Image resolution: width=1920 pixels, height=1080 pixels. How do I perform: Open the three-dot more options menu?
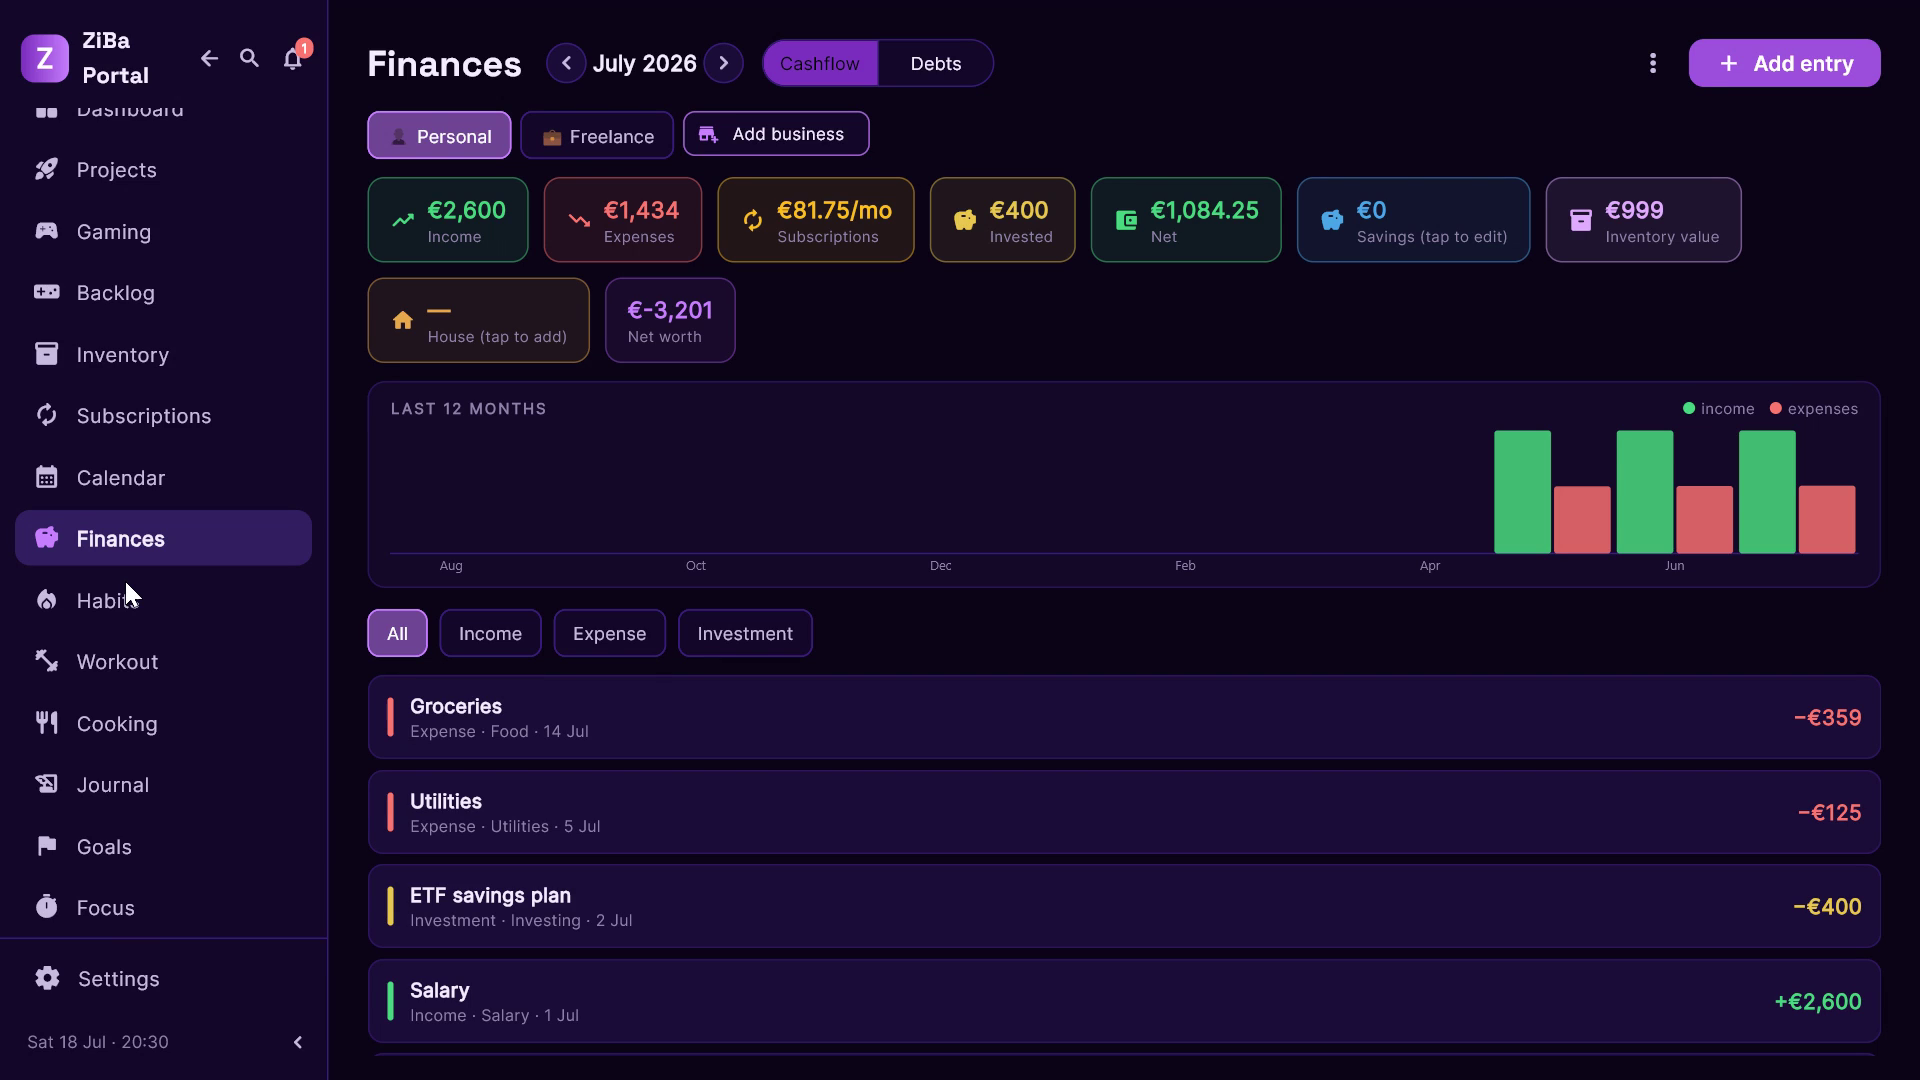click(x=1653, y=63)
